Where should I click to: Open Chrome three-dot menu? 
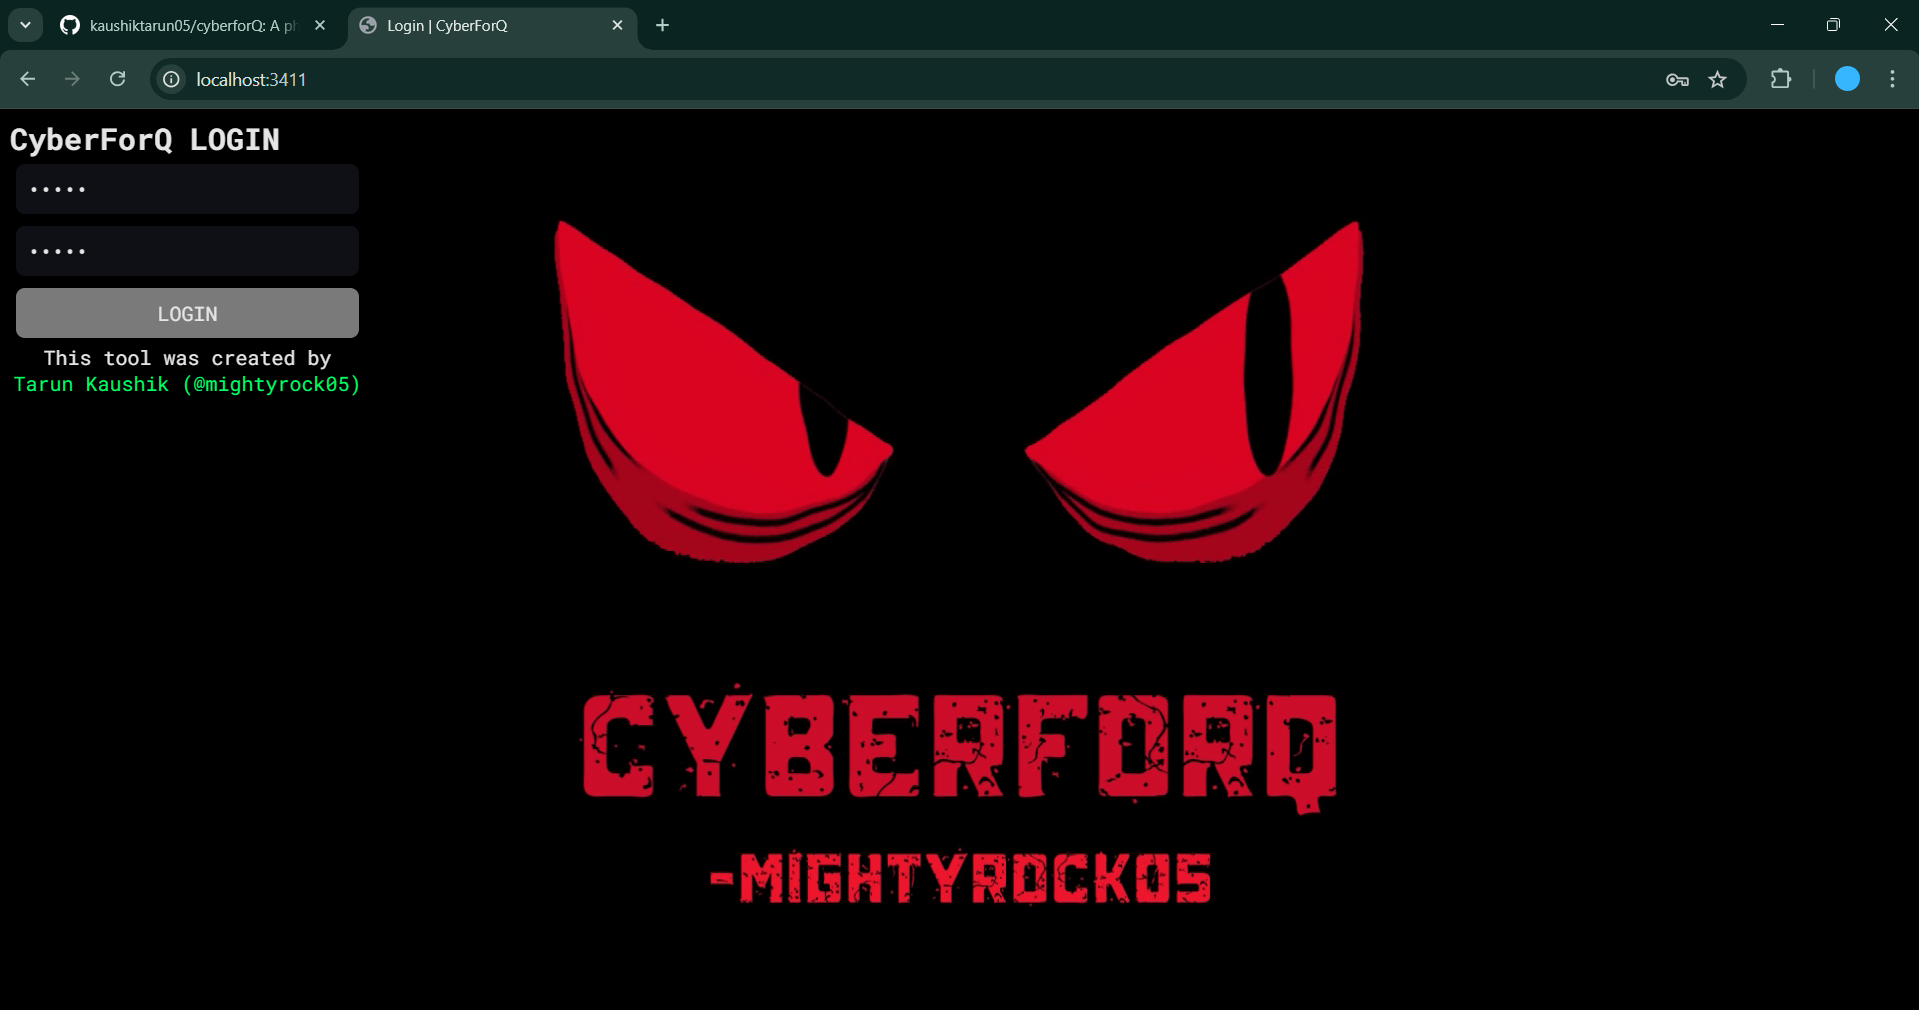pyautogui.click(x=1892, y=79)
